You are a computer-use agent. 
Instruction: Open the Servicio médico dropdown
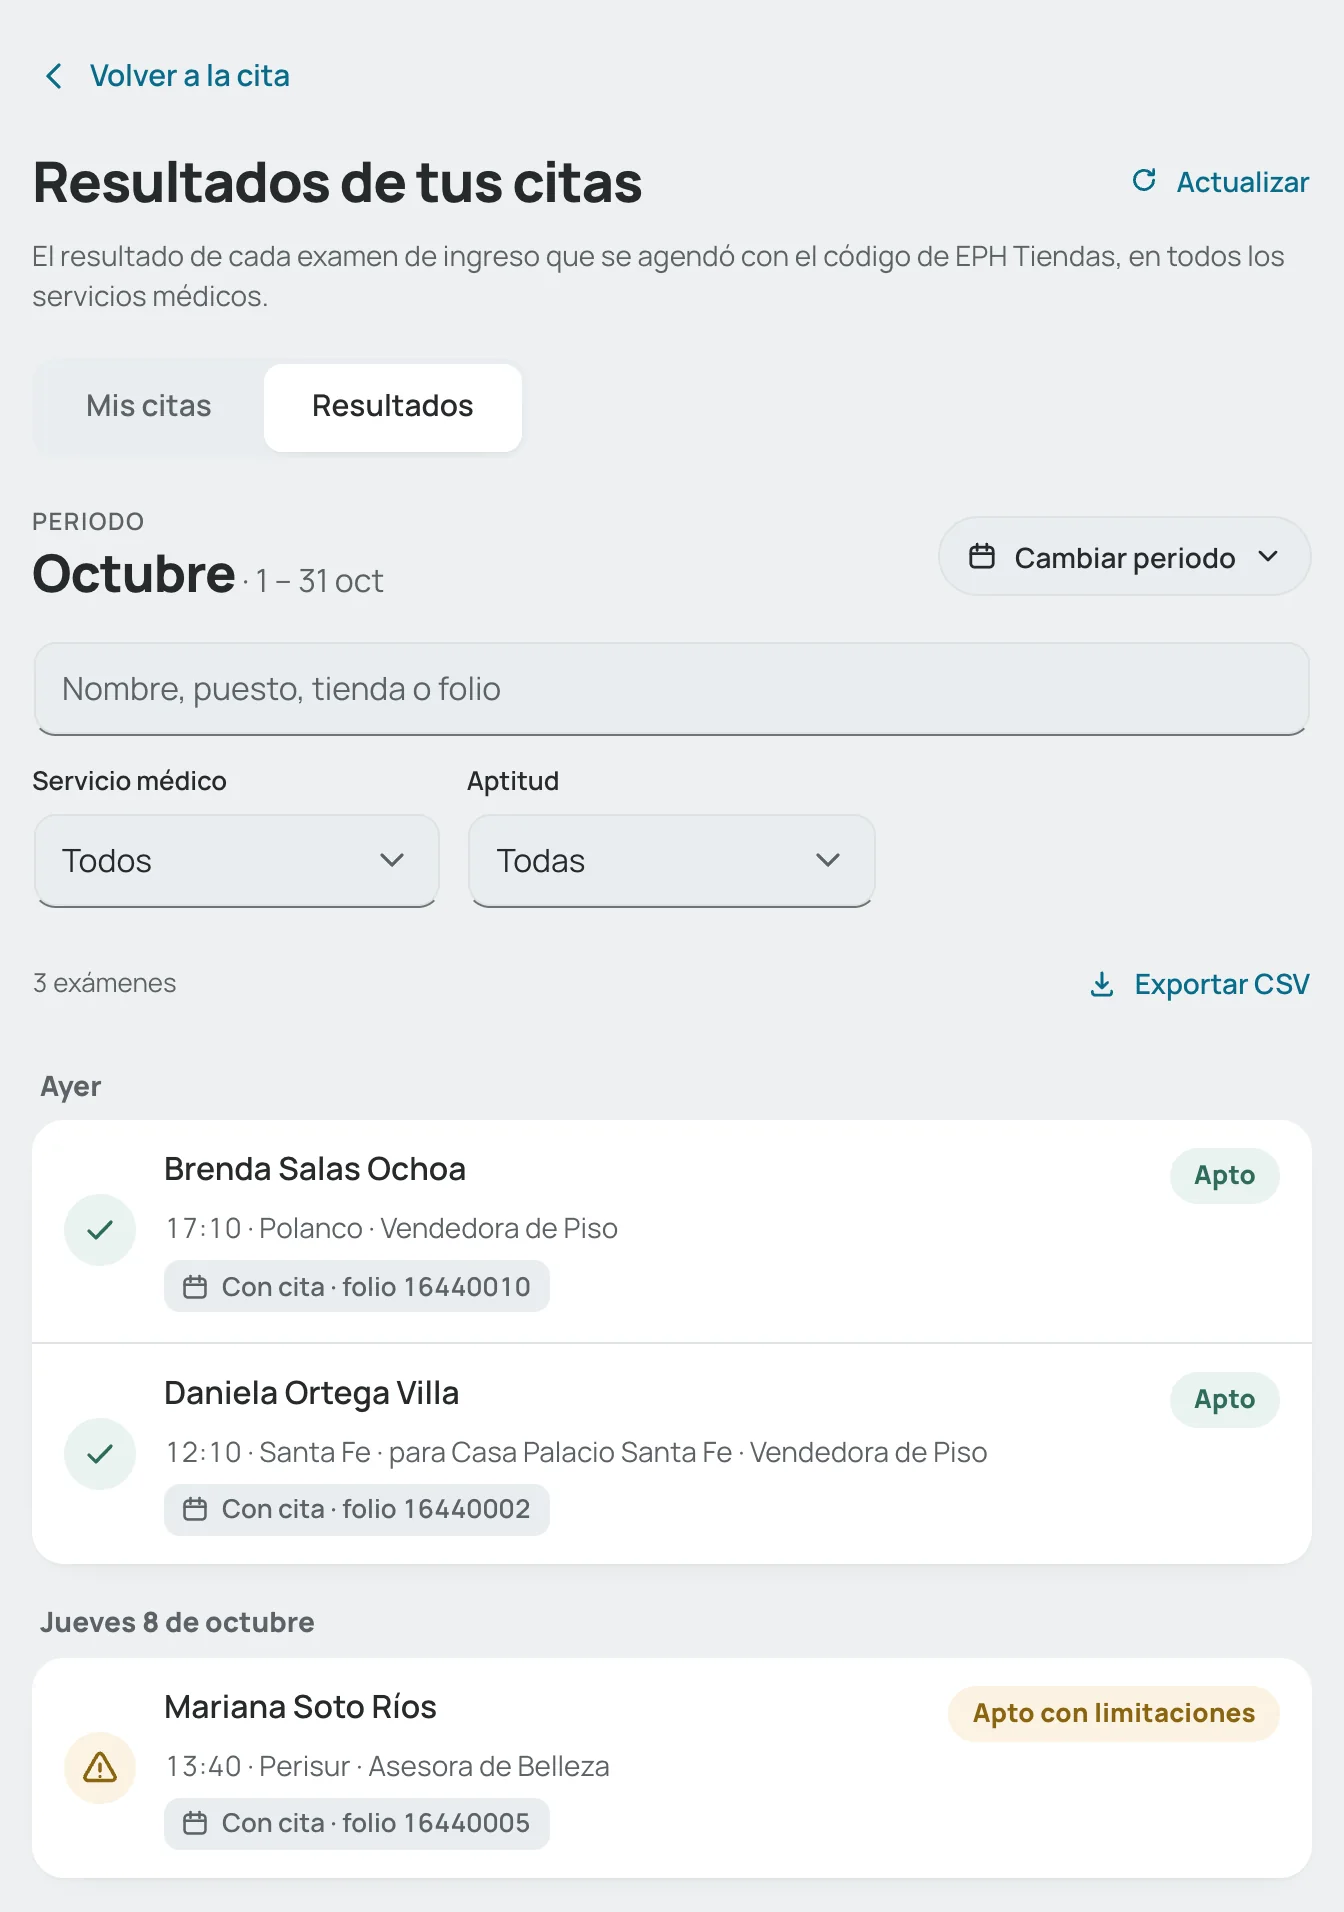coord(237,861)
